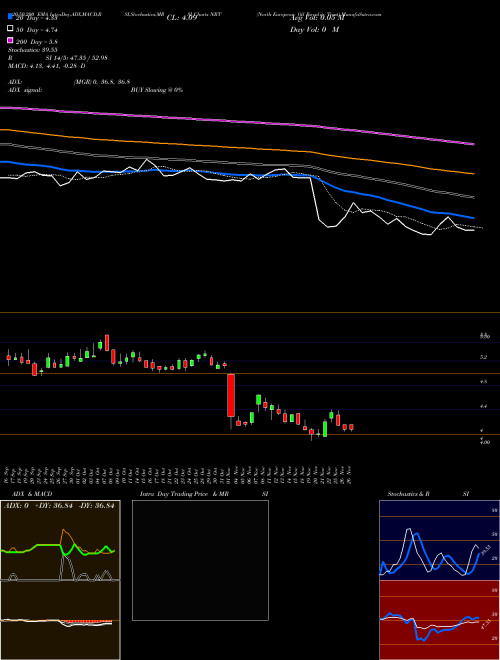Click the large red gap-down candlestick
Image resolution: width=500 pixels, height=660 pixels.
click(x=231, y=396)
